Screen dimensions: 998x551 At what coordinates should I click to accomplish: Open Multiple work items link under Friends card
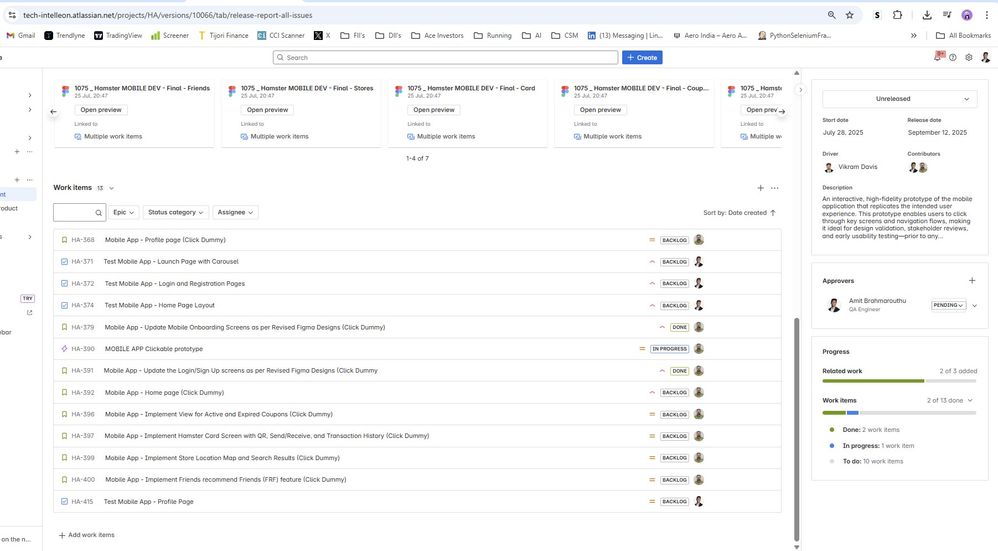[108, 136]
